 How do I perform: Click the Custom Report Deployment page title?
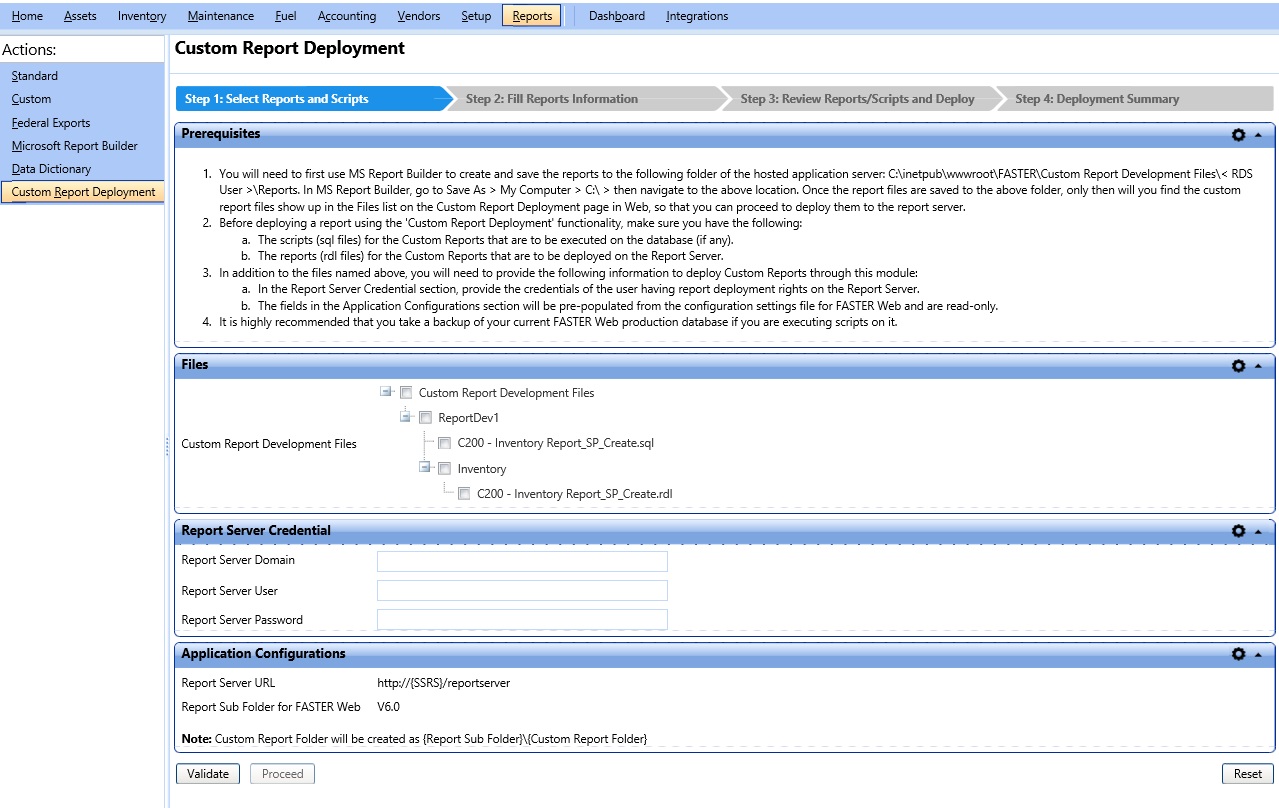[x=290, y=48]
